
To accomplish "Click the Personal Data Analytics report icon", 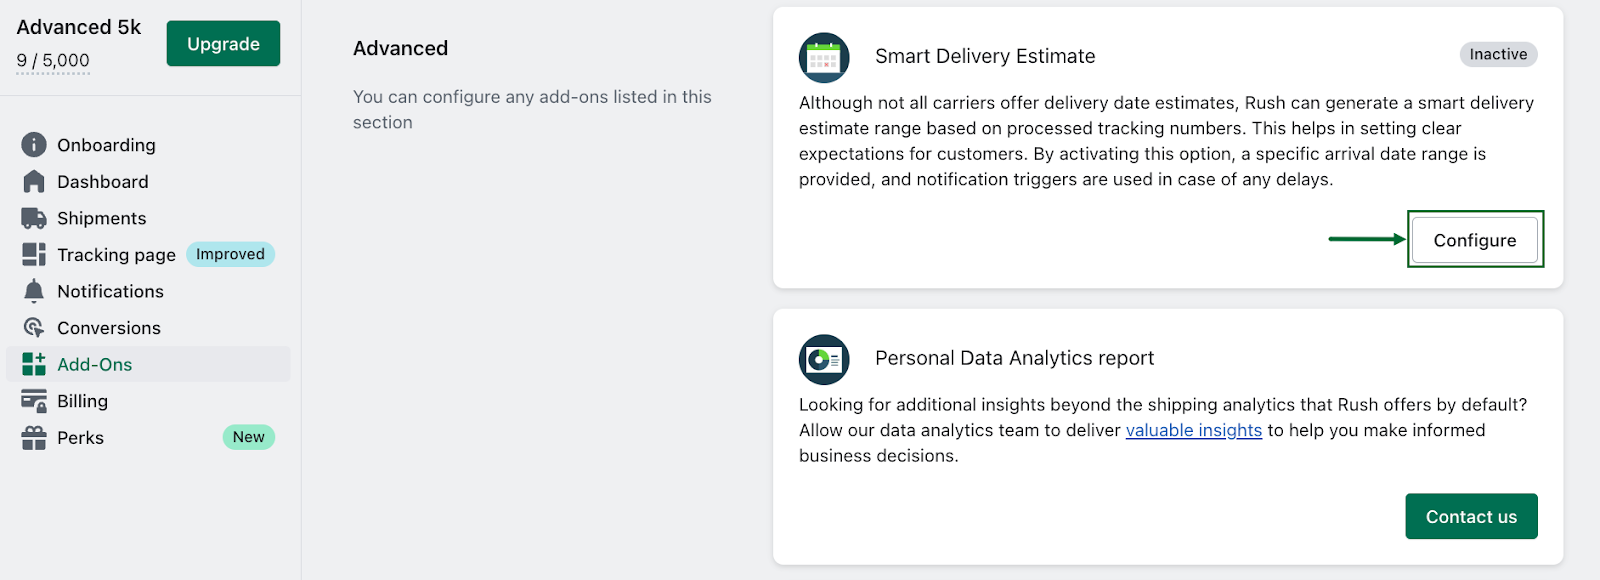I will pyautogui.click(x=824, y=360).
